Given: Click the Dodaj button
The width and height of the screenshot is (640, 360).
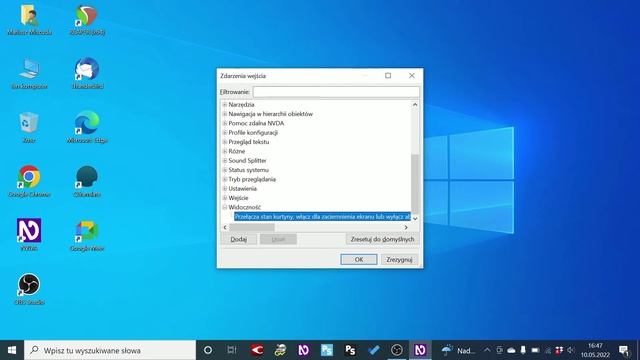Looking at the screenshot, I should [x=239, y=239].
